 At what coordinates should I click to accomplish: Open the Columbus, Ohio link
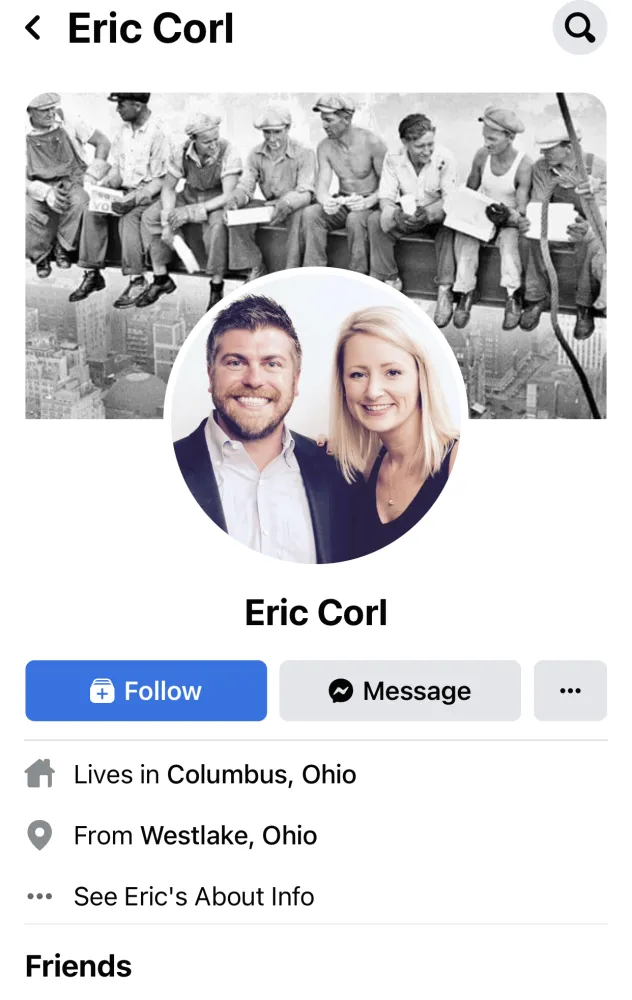[261, 774]
